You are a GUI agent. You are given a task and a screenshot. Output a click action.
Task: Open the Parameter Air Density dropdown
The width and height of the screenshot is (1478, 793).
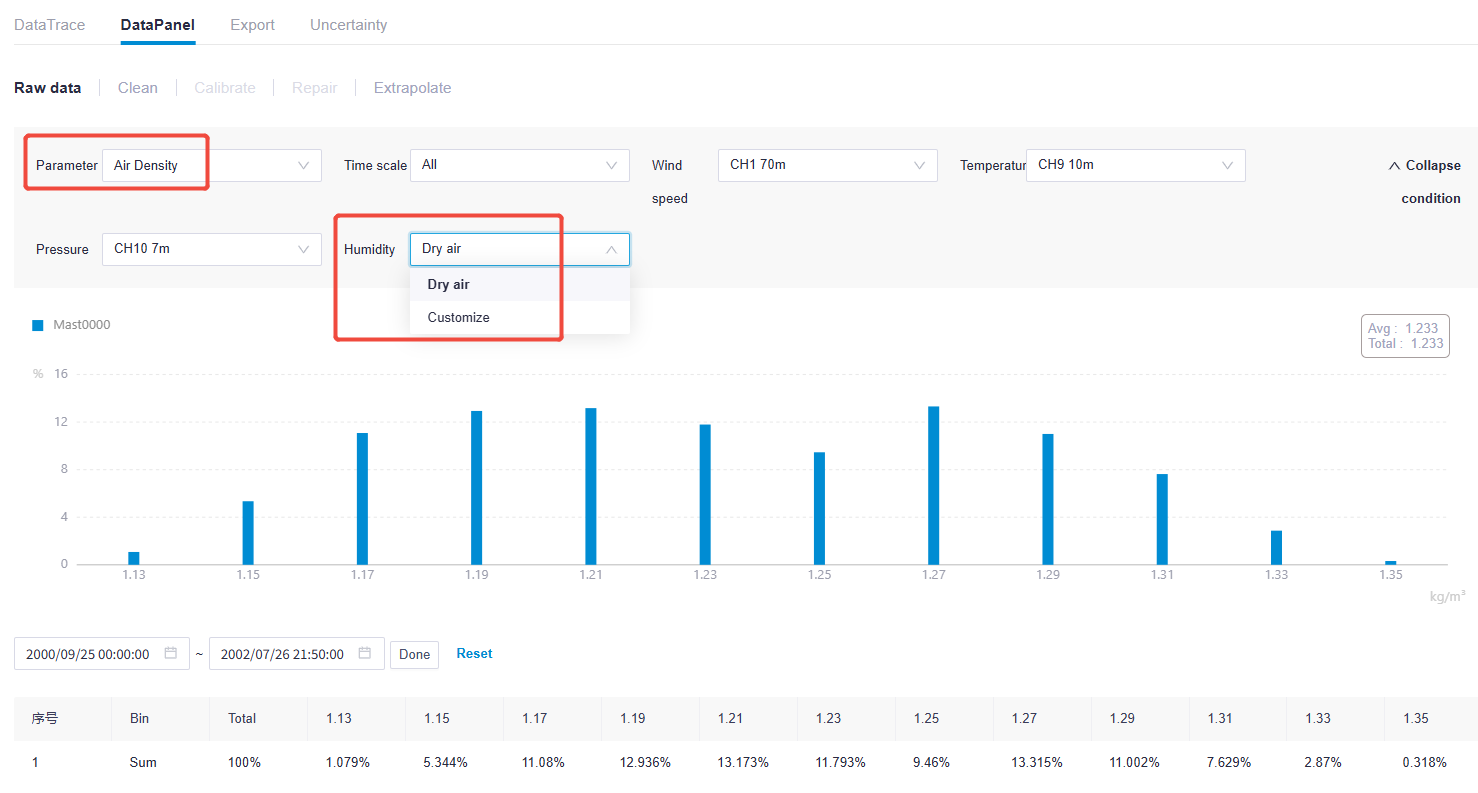(x=211, y=166)
